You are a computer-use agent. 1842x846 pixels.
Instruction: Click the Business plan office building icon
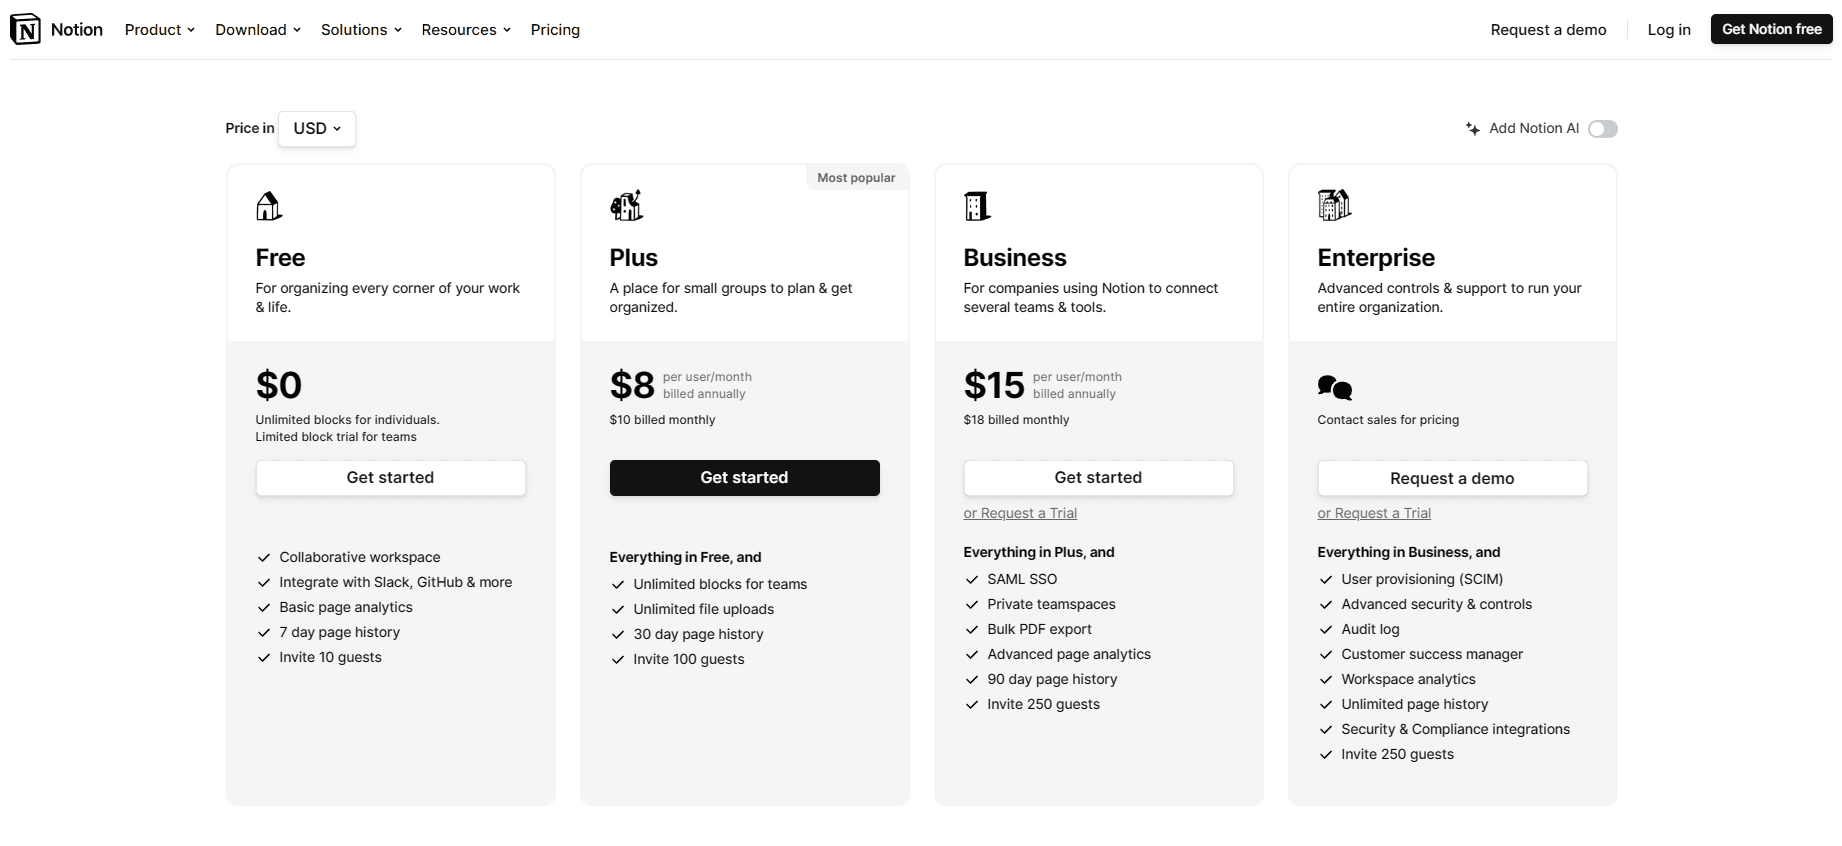(977, 206)
